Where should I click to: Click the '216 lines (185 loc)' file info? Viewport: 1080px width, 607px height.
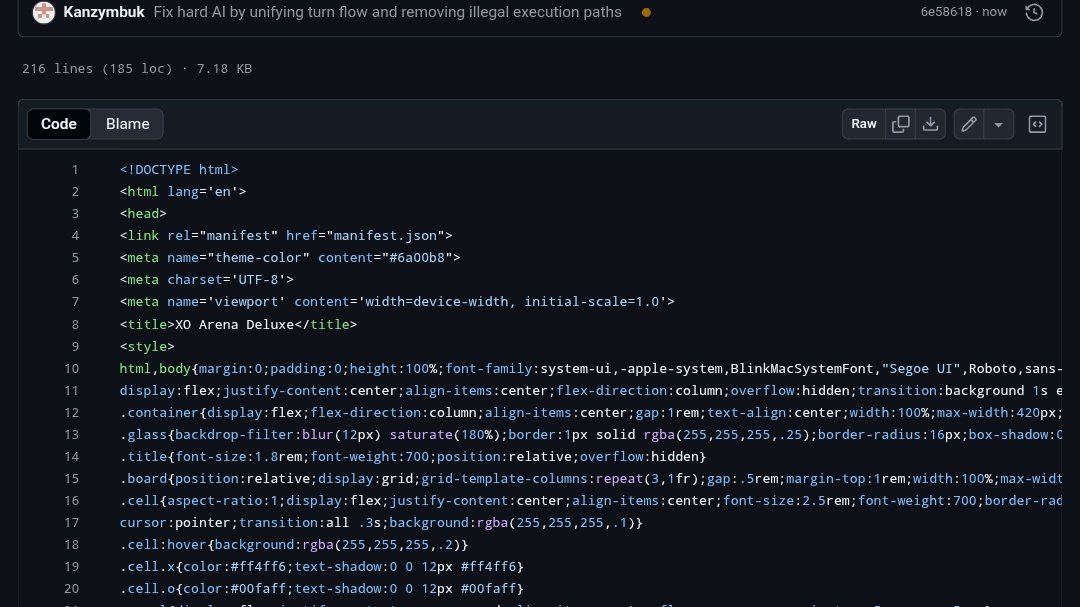coord(97,68)
